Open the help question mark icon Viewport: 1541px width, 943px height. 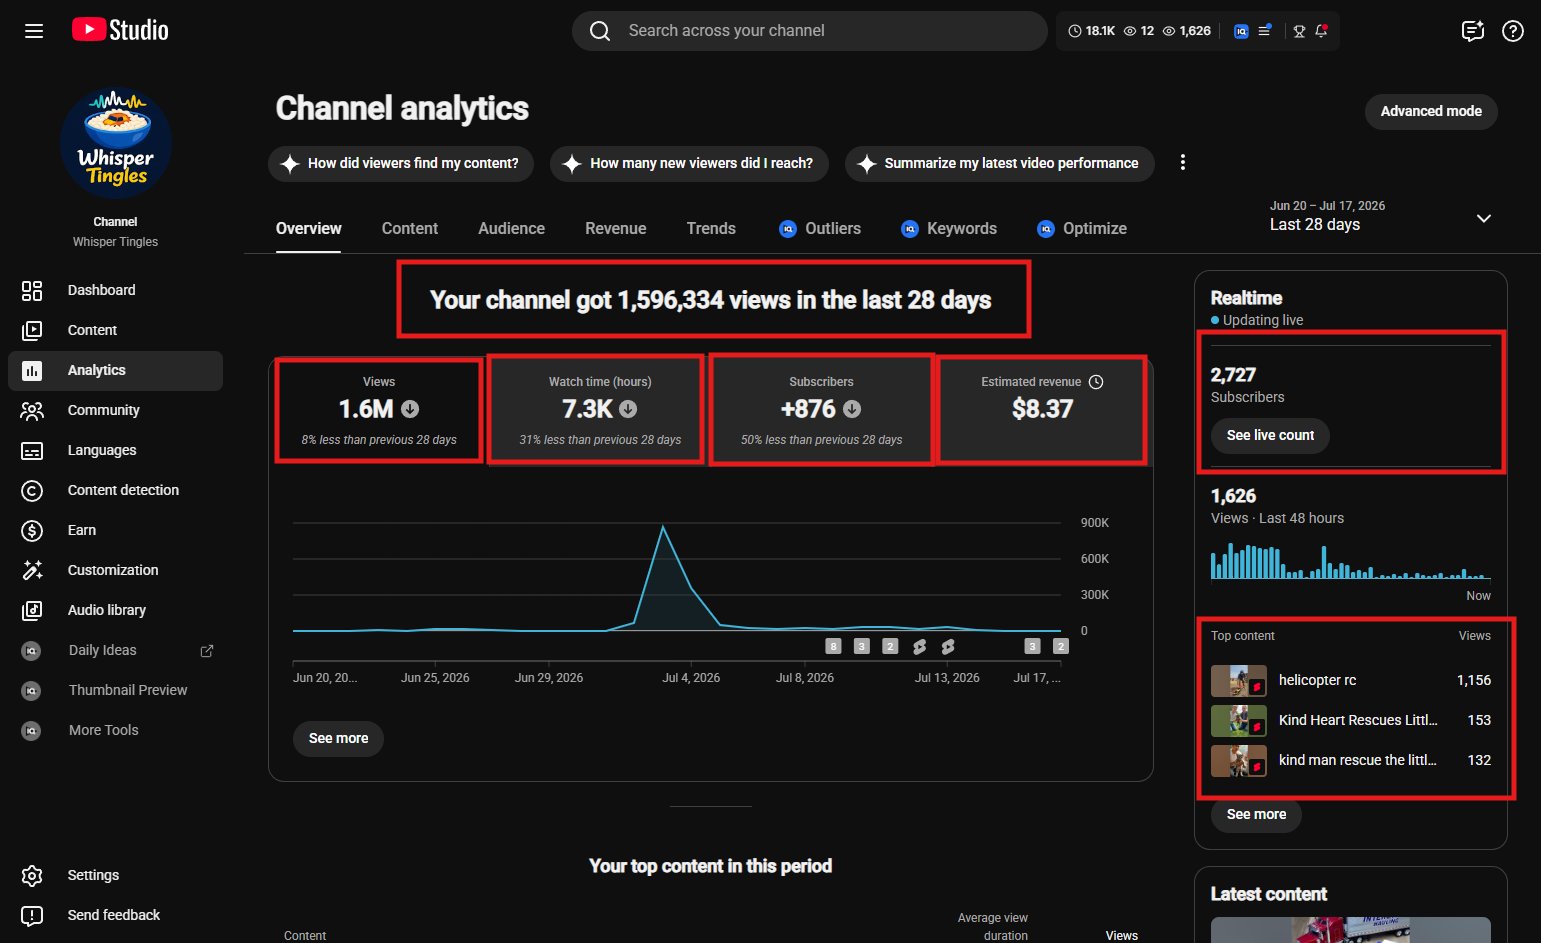click(1513, 31)
